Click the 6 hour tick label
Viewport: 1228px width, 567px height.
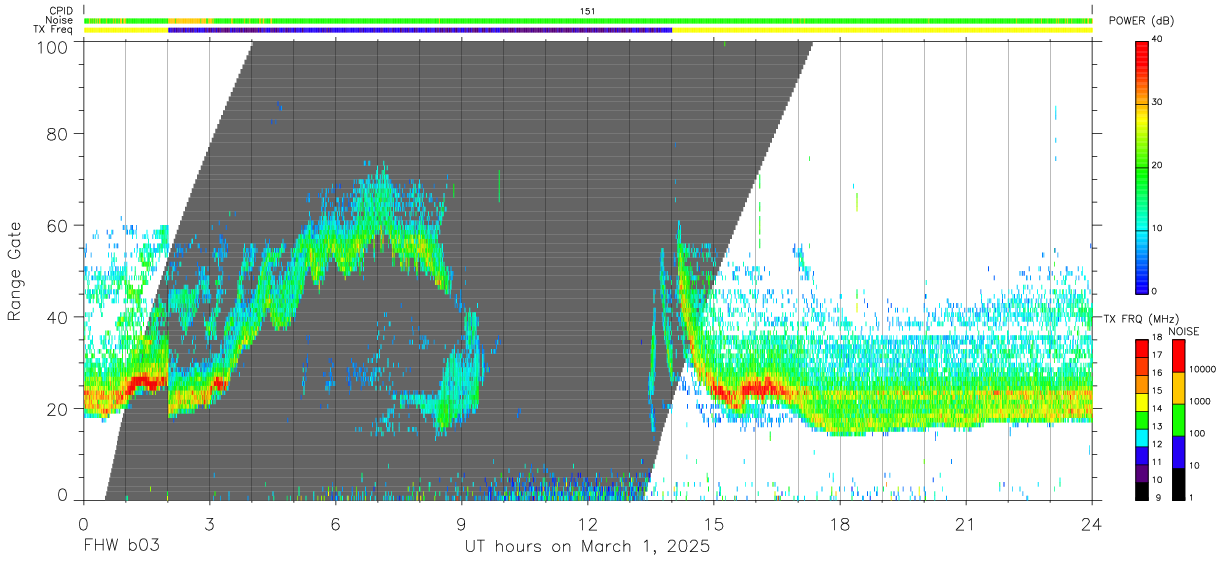[x=335, y=524]
